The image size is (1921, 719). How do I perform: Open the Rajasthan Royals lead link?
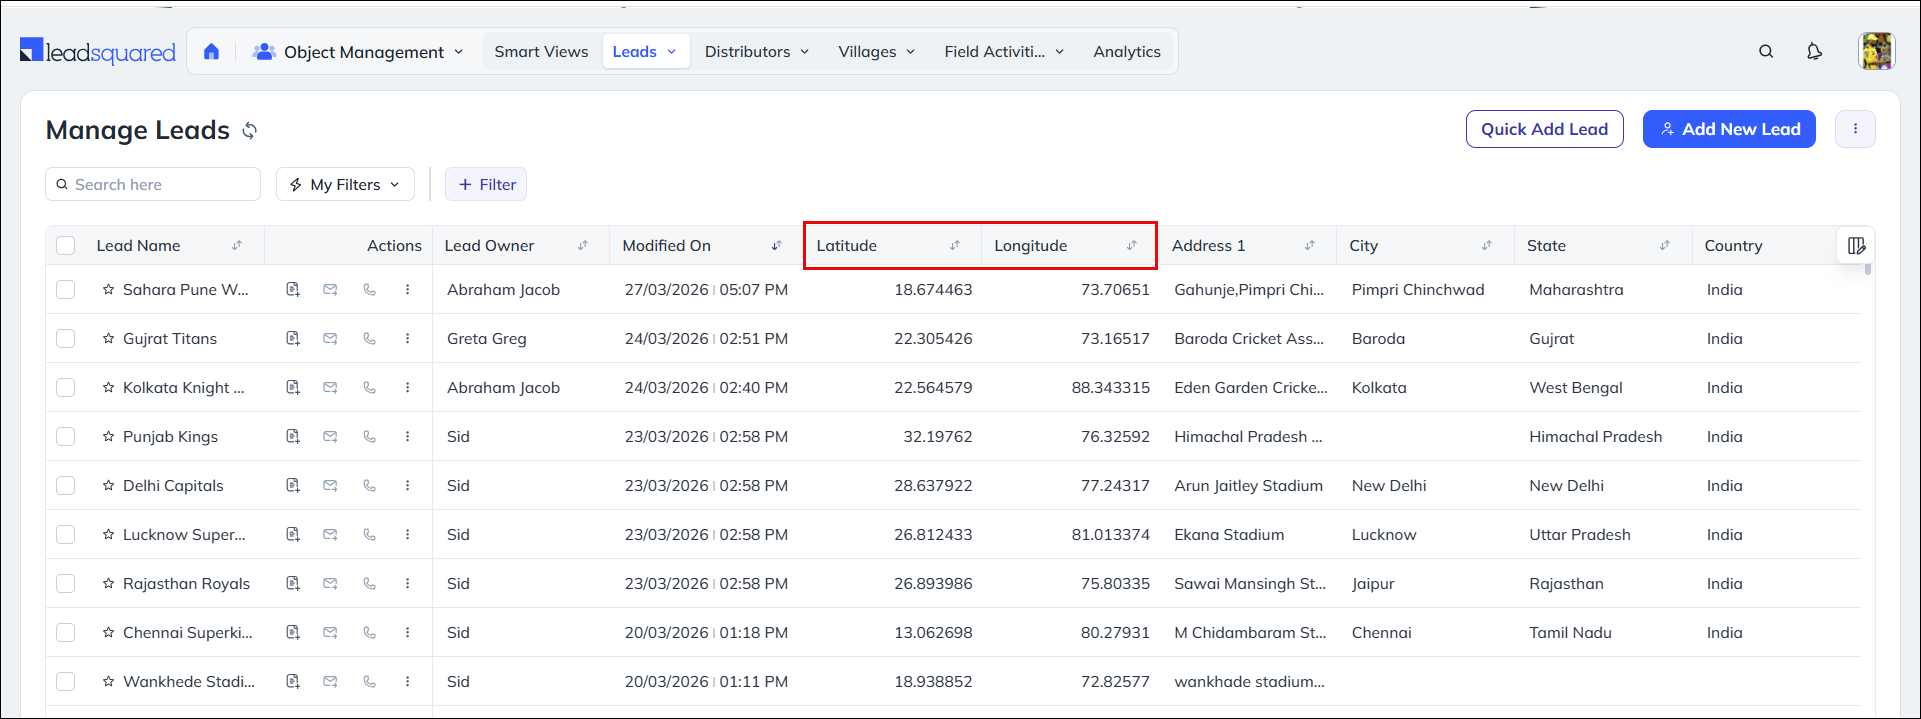(186, 584)
